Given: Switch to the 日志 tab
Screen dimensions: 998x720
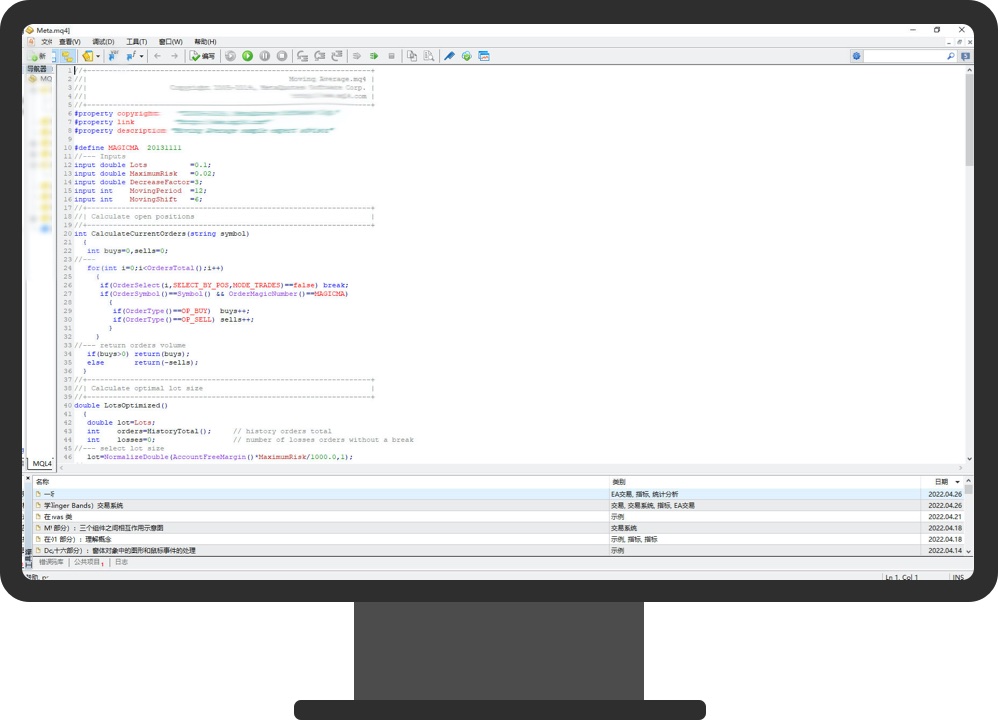Looking at the screenshot, I should [121, 562].
